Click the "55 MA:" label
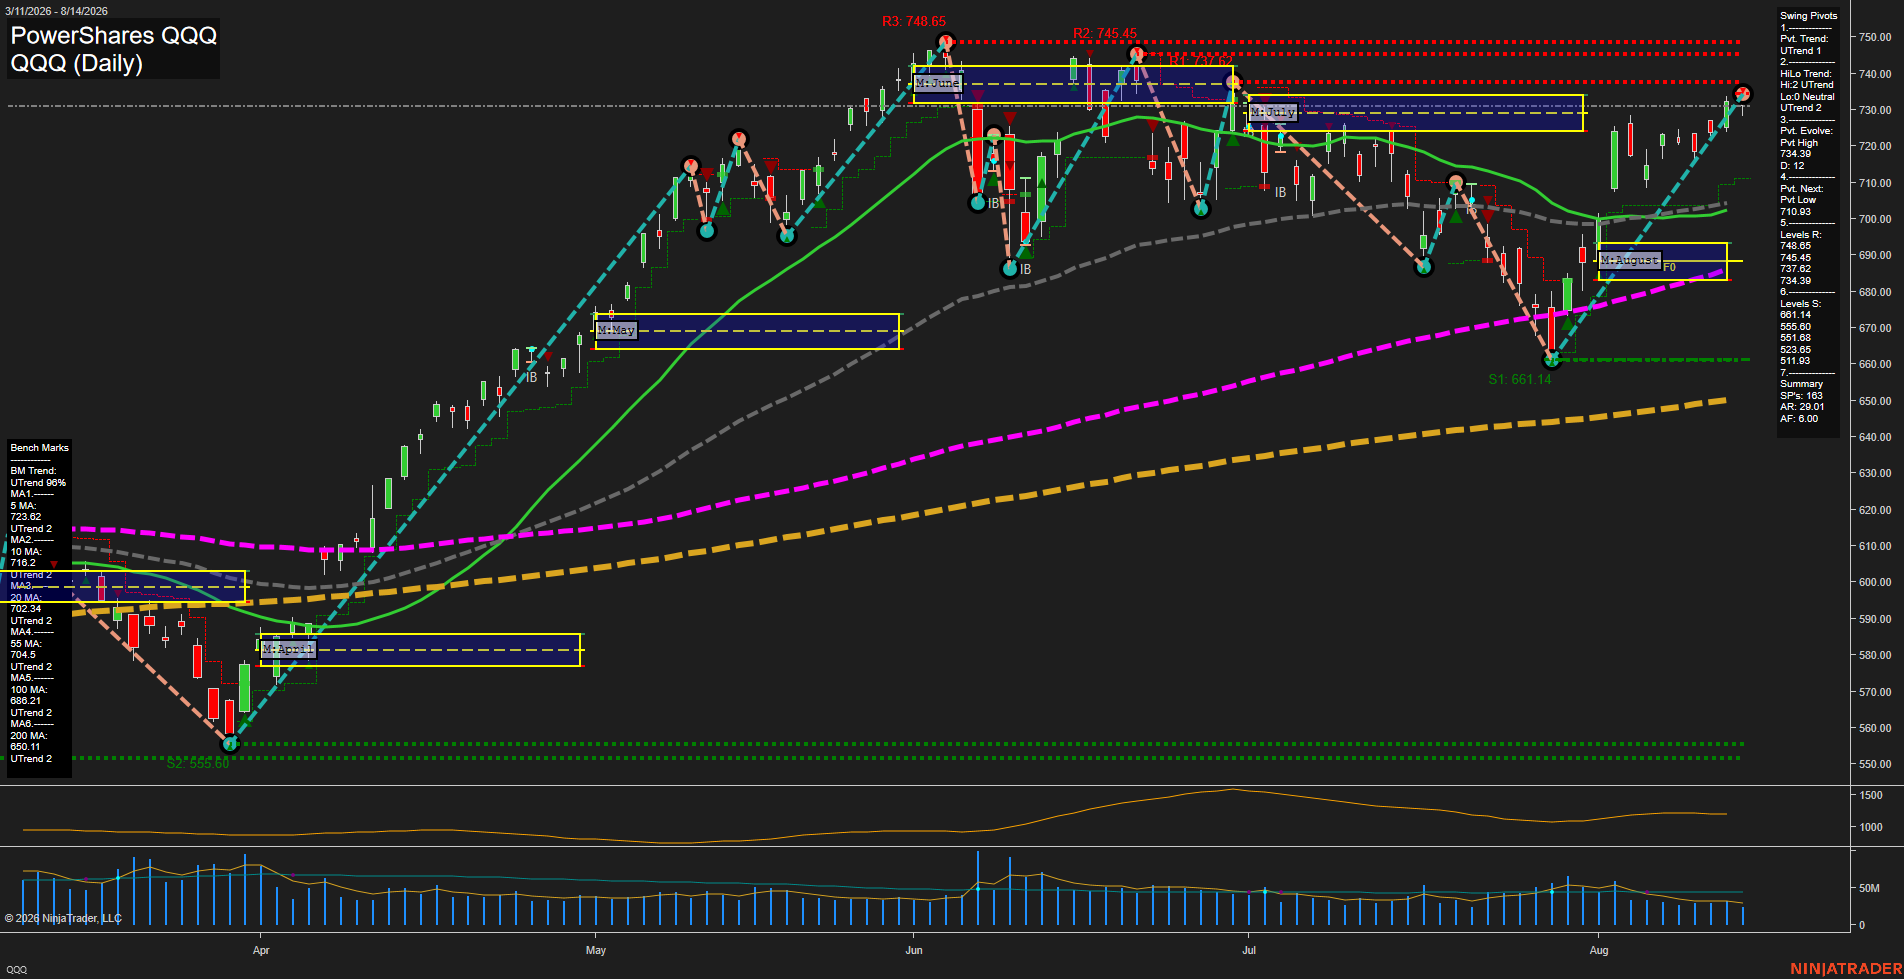 (x=26, y=644)
